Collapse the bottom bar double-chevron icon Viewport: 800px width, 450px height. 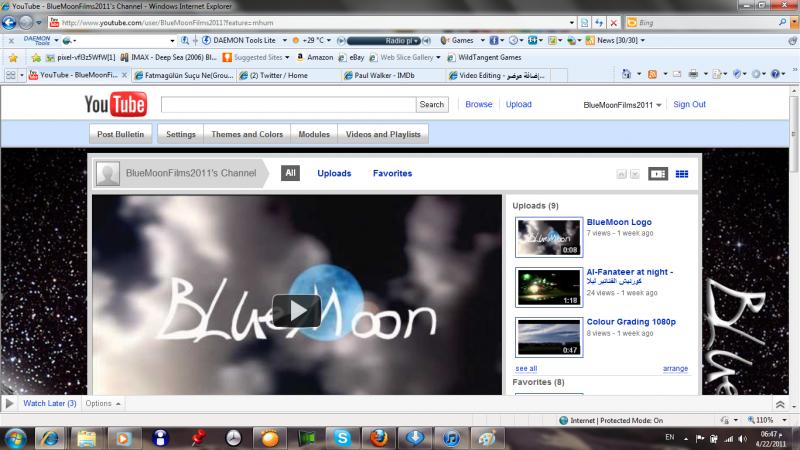[x=780, y=405]
